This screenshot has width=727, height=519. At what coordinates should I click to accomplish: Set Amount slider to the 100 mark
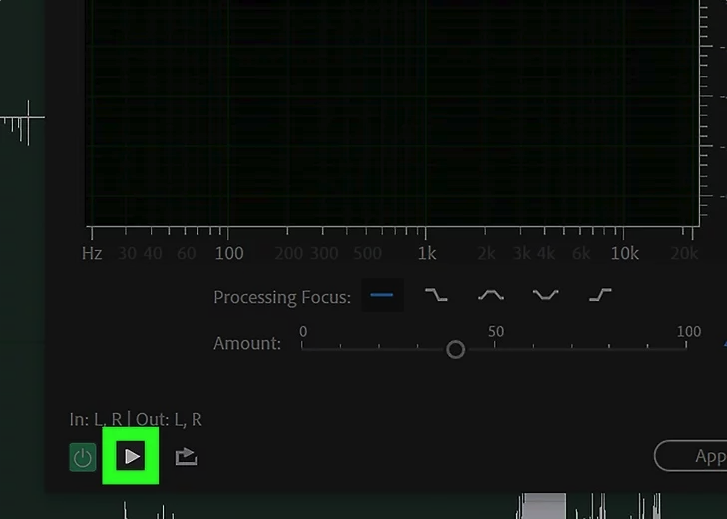click(x=687, y=348)
